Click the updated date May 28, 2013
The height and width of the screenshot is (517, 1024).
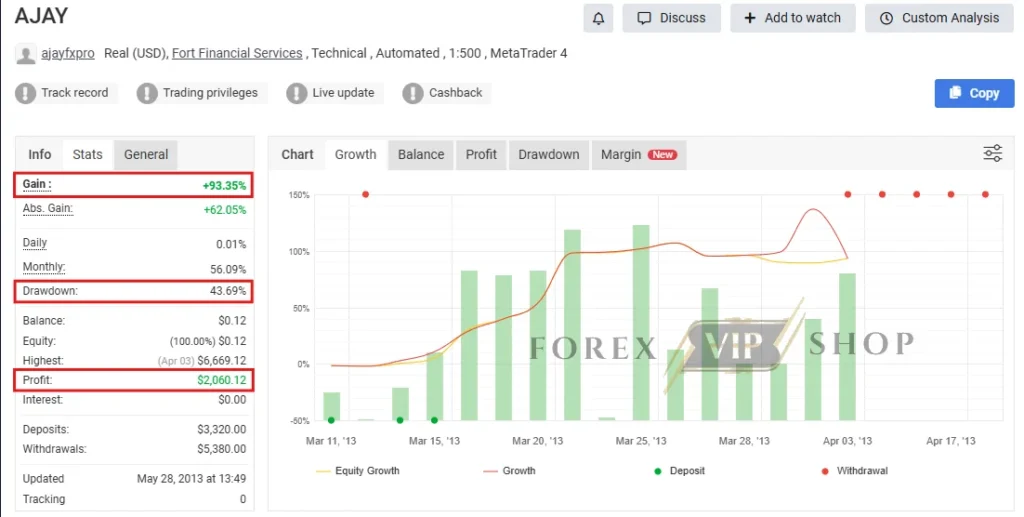pyautogui.click(x=191, y=478)
